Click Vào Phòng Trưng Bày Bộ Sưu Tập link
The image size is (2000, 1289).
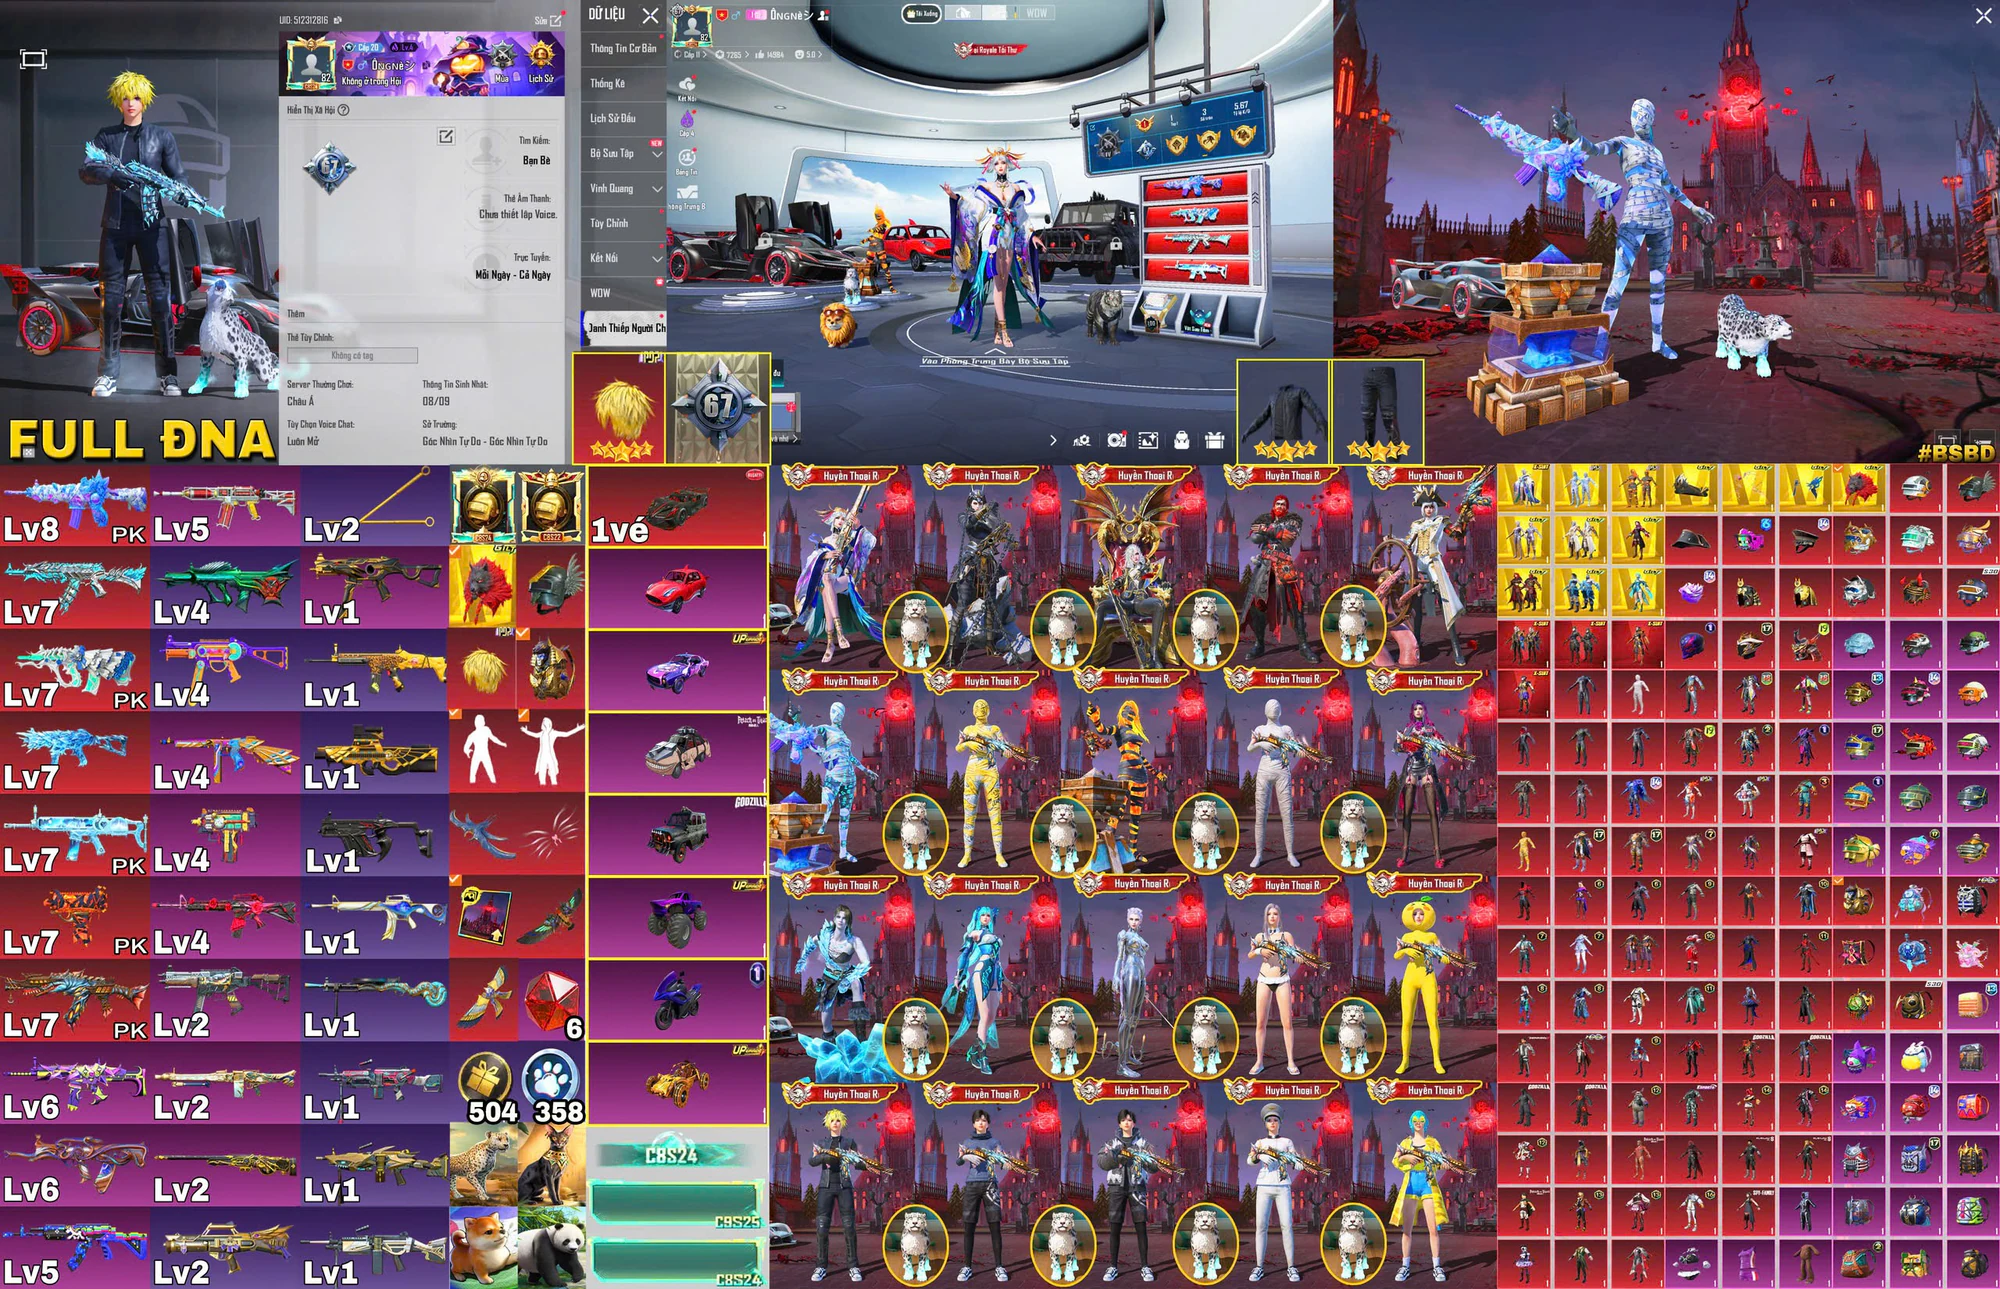point(995,361)
